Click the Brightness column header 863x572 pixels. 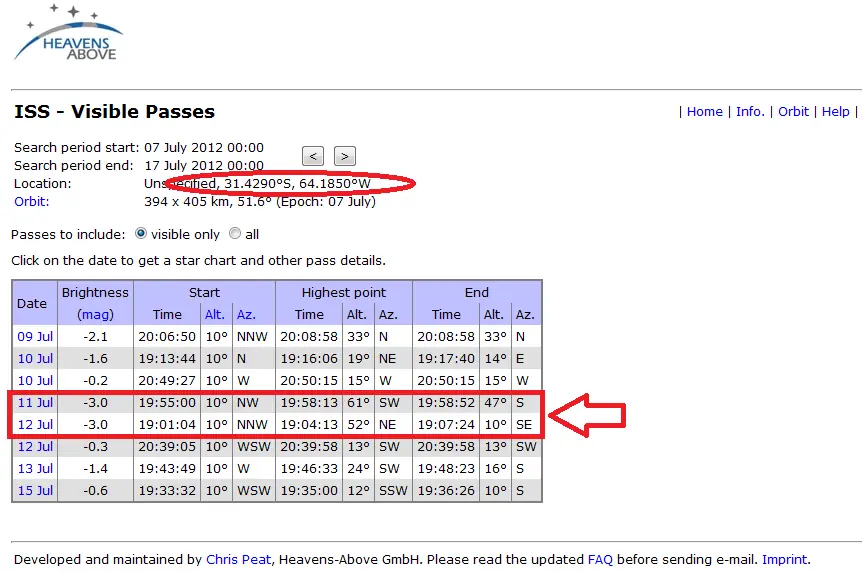[x=95, y=292]
